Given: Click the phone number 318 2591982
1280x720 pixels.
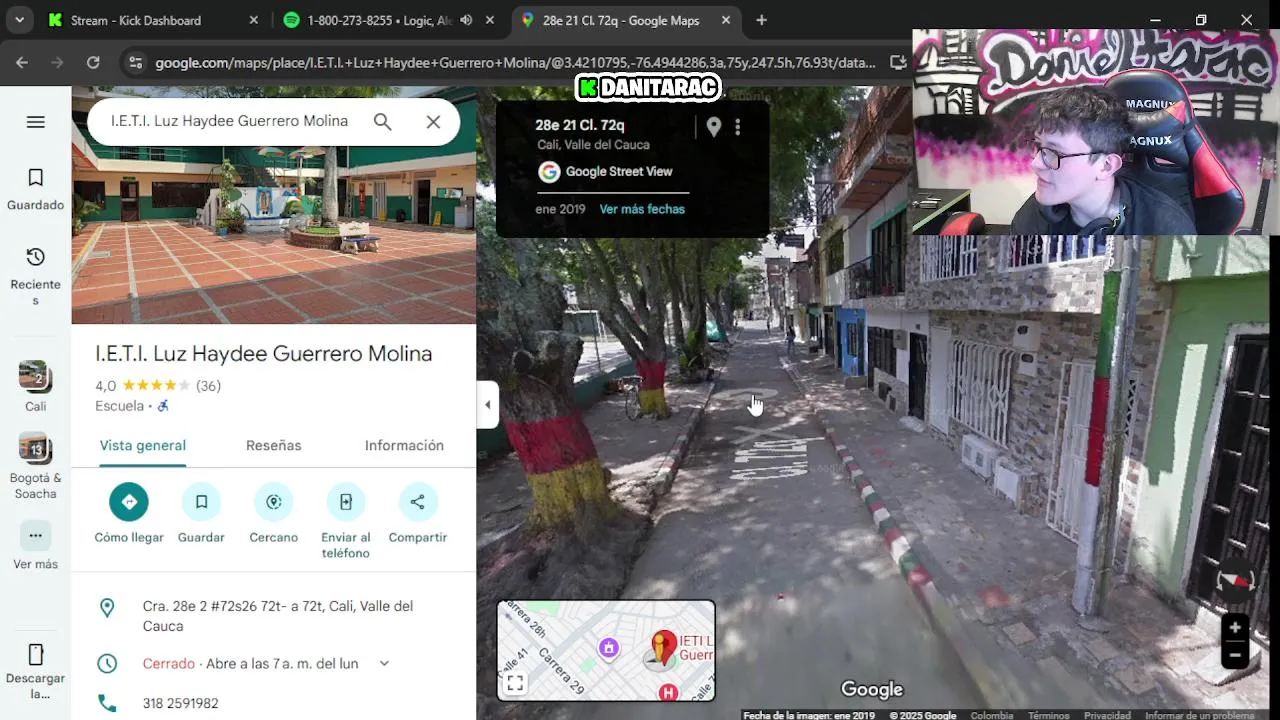Looking at the screenshot, I should 180,703.
